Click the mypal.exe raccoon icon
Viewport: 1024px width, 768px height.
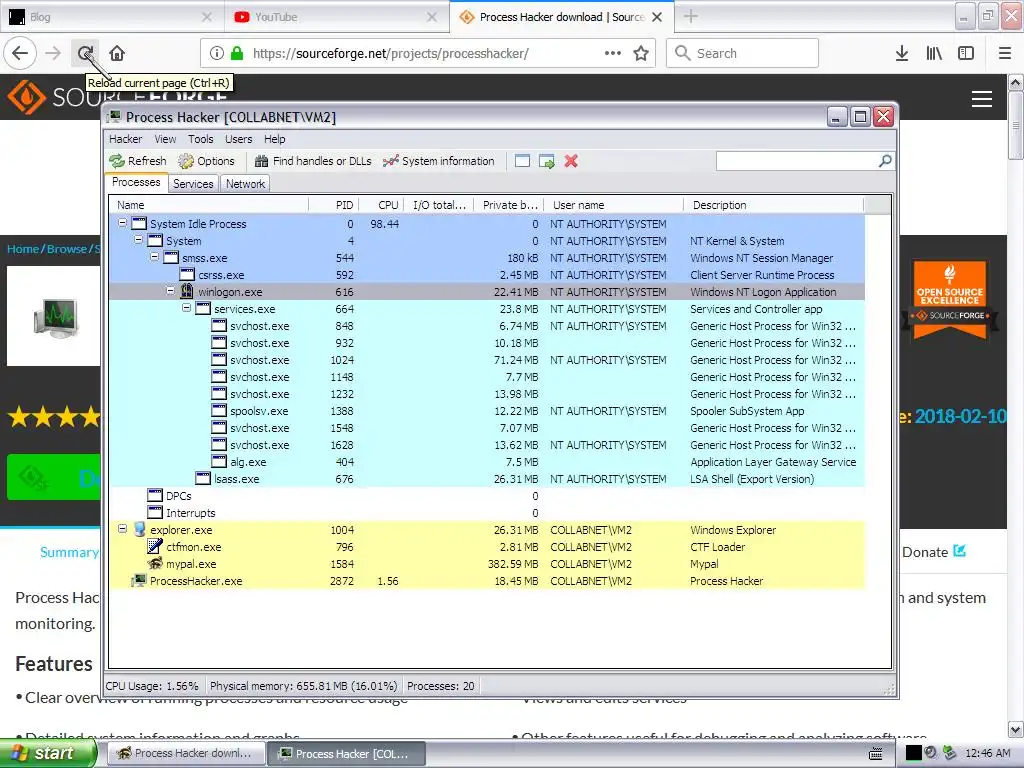155,564
